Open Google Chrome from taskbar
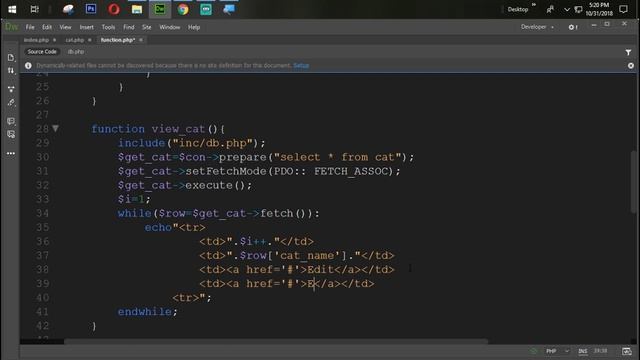This screenshot has width=640, height=360. click(183, 9)
